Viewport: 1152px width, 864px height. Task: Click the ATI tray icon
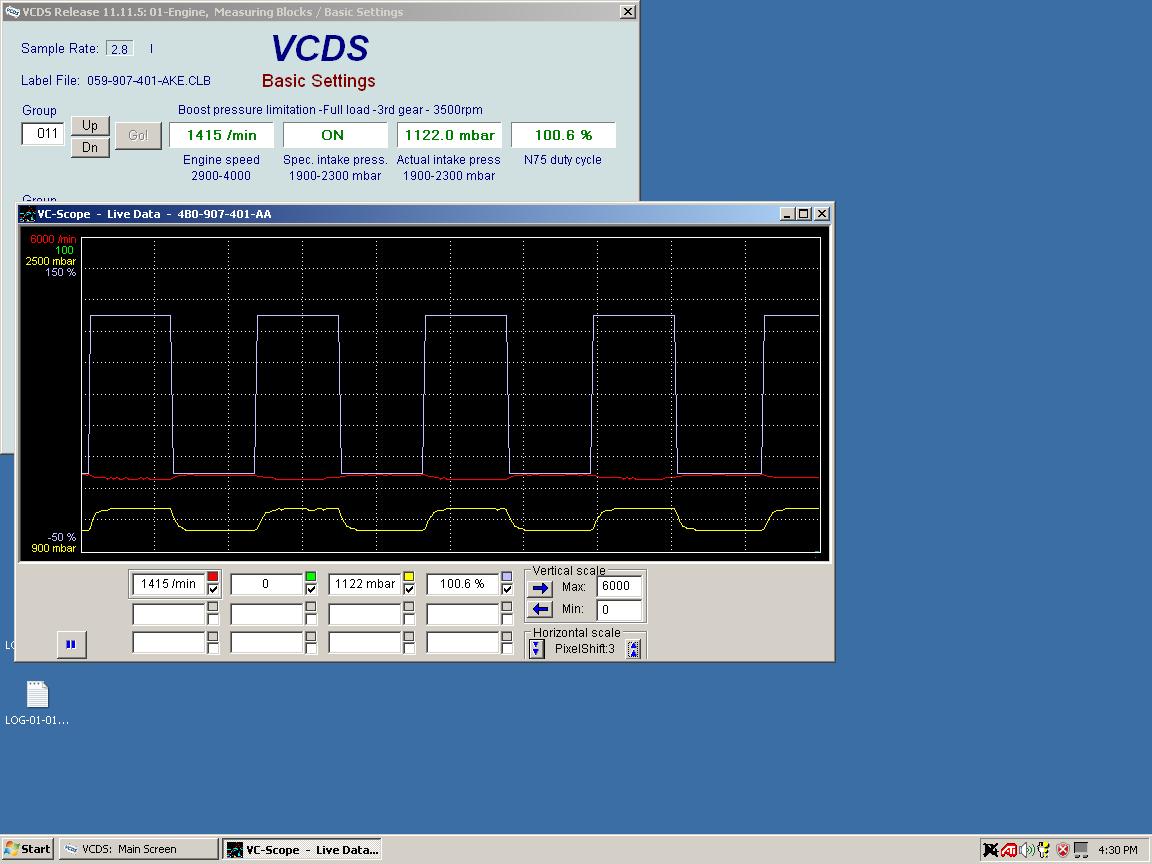[x=1009, y=850]
